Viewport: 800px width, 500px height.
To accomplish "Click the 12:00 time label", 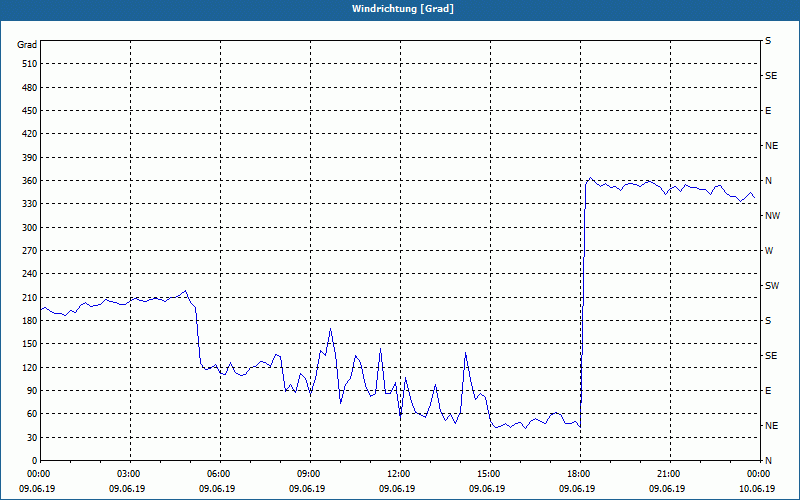I will 397,474.
